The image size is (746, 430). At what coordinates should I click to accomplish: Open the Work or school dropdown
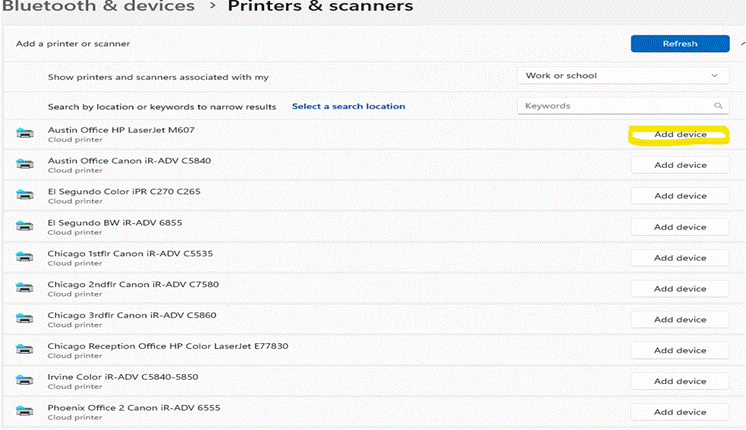(x=623, y=76)
